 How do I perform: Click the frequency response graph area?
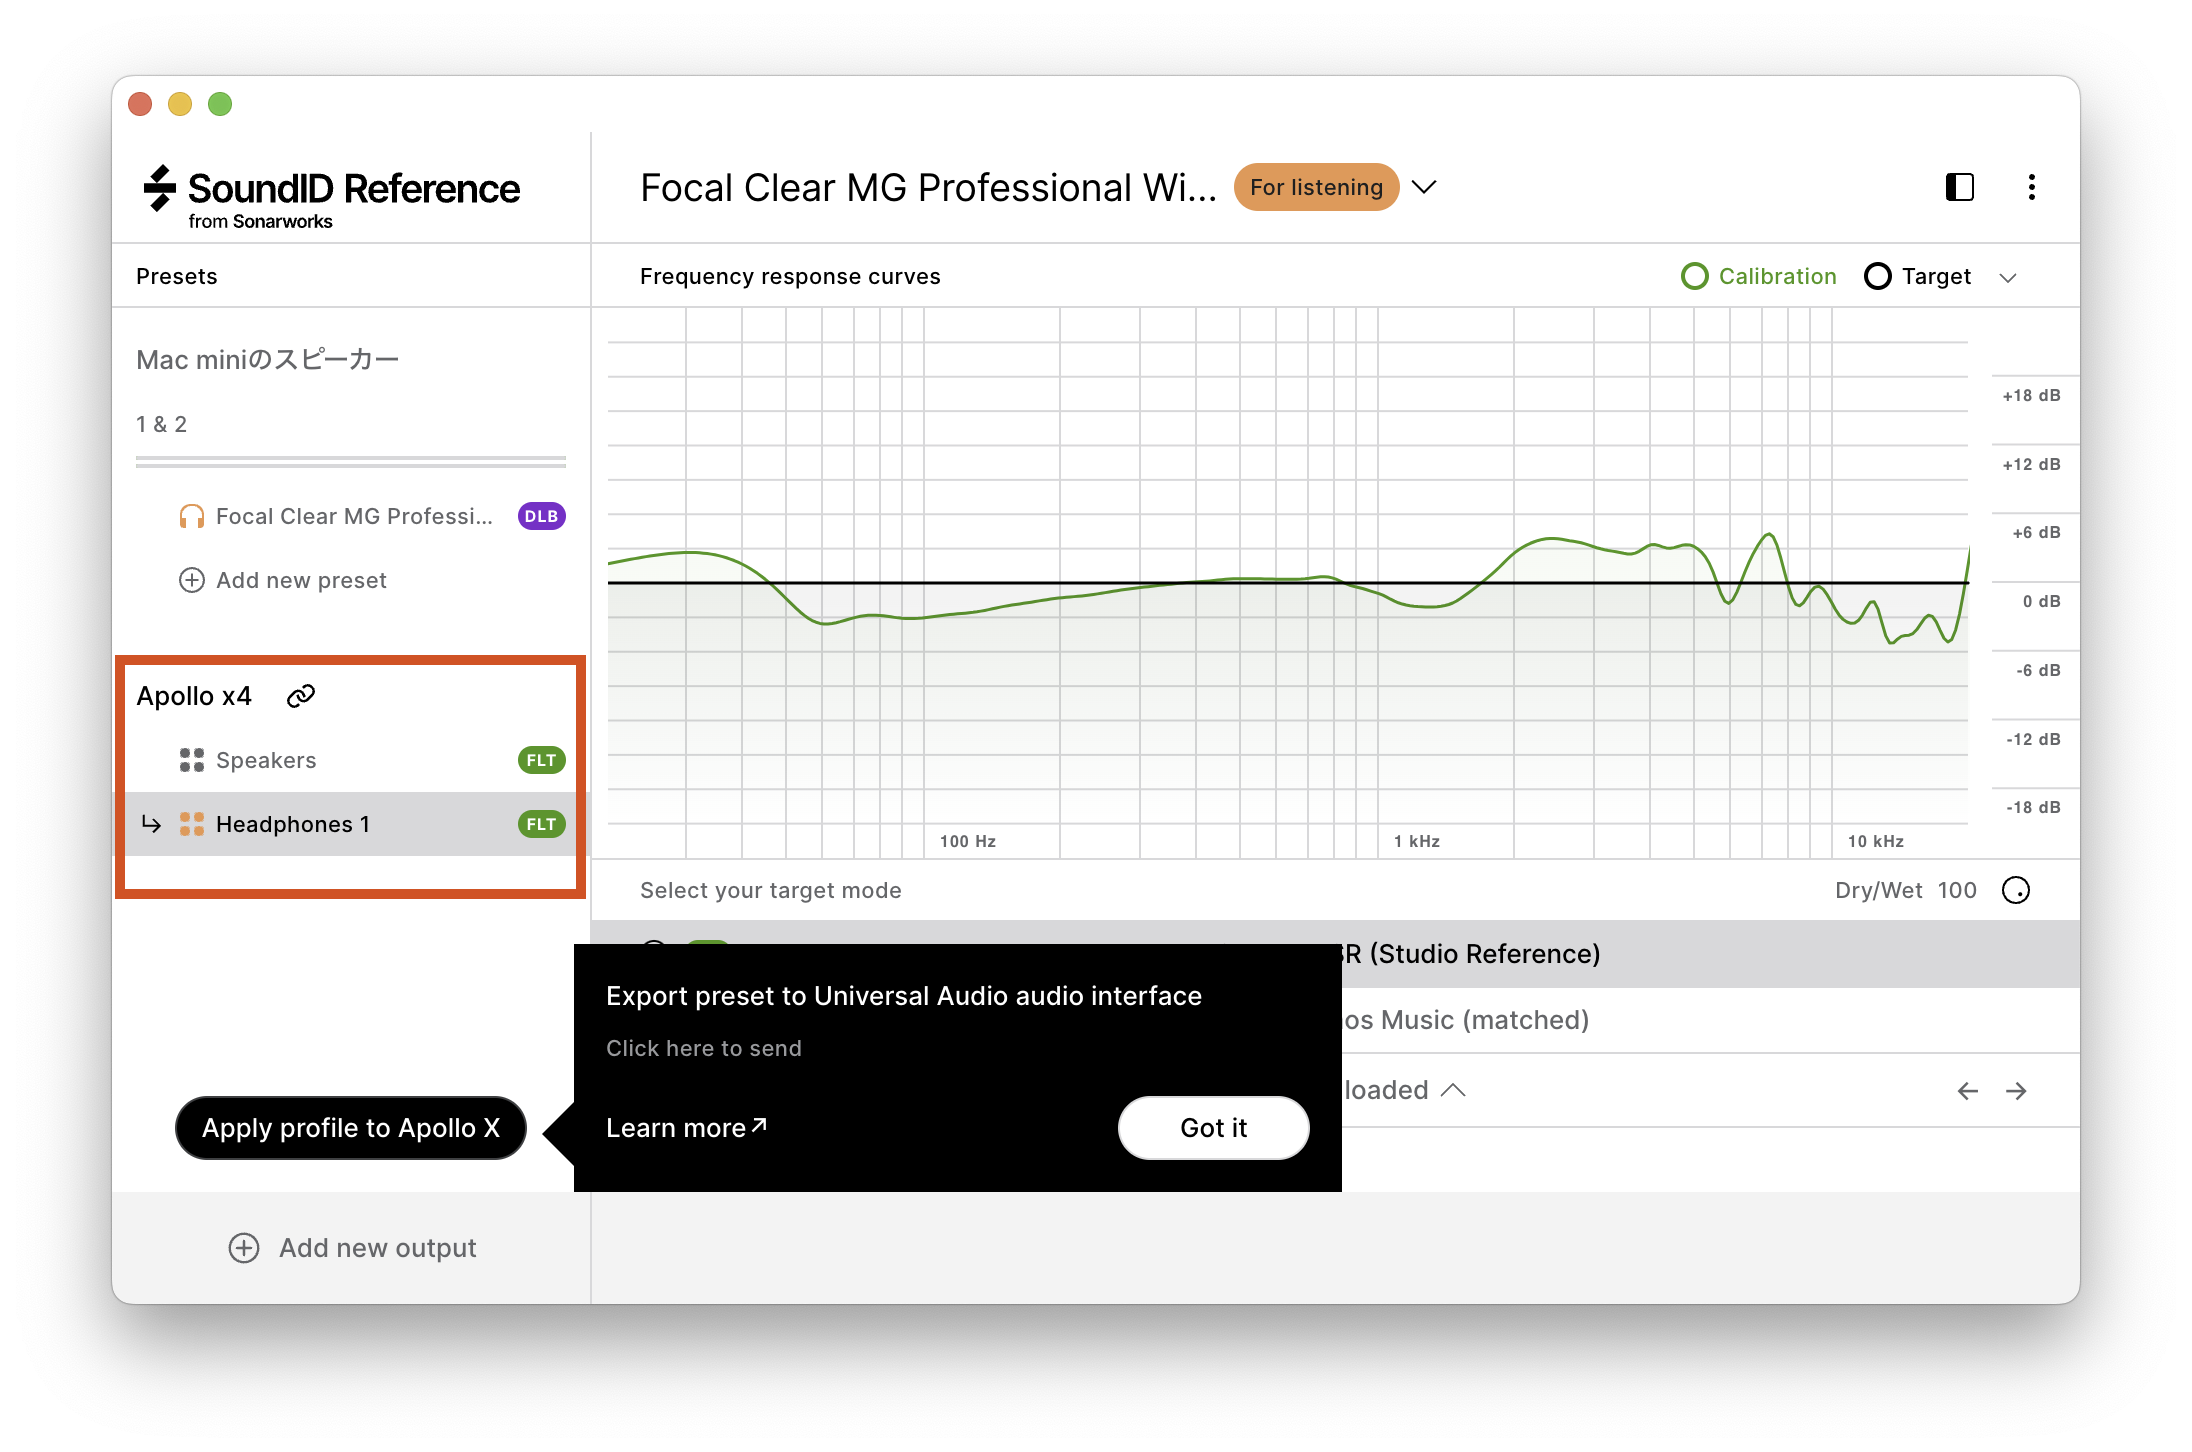coord(1288,583)
